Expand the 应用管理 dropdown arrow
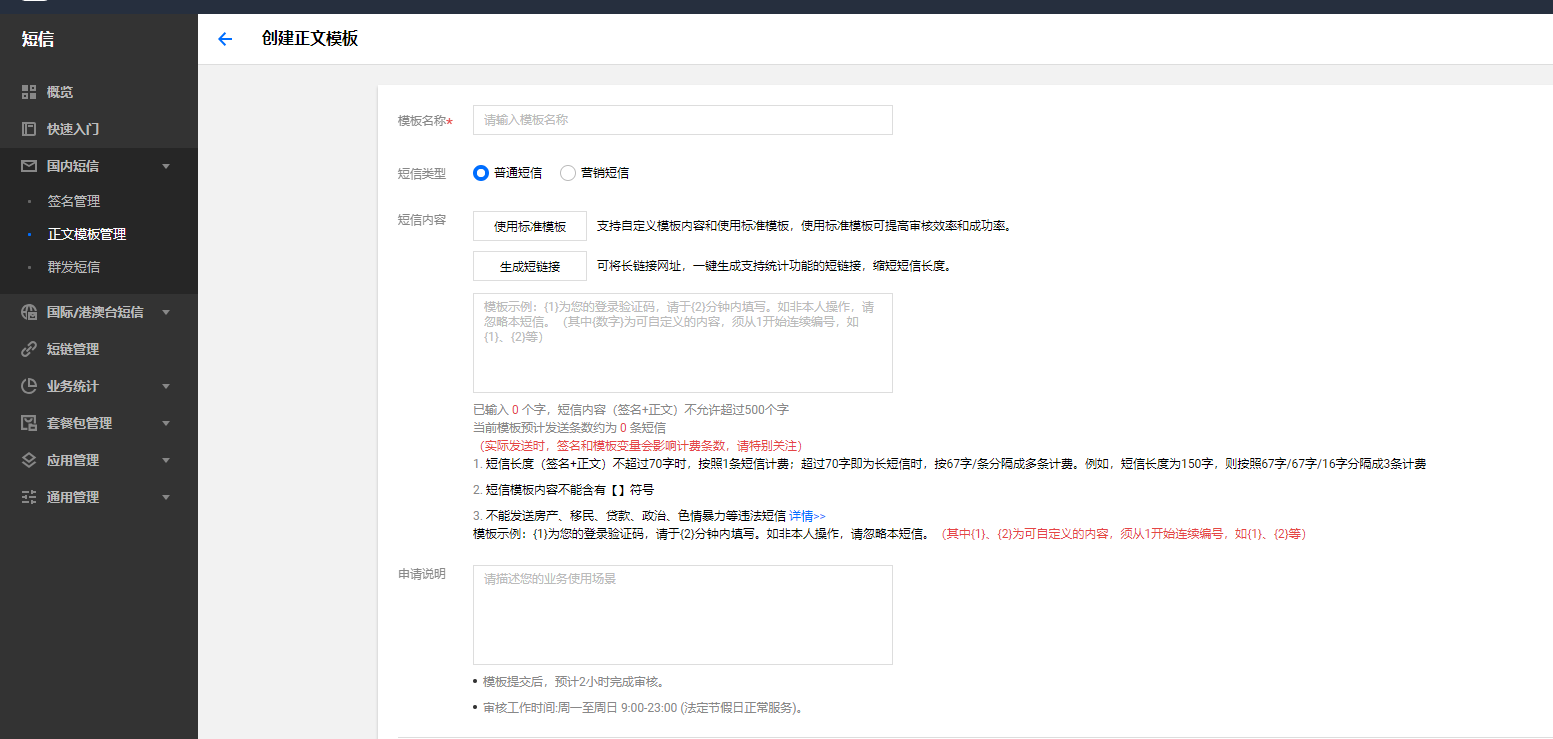The width and height of the screenshot is (1553, 739). pos(166,460)
